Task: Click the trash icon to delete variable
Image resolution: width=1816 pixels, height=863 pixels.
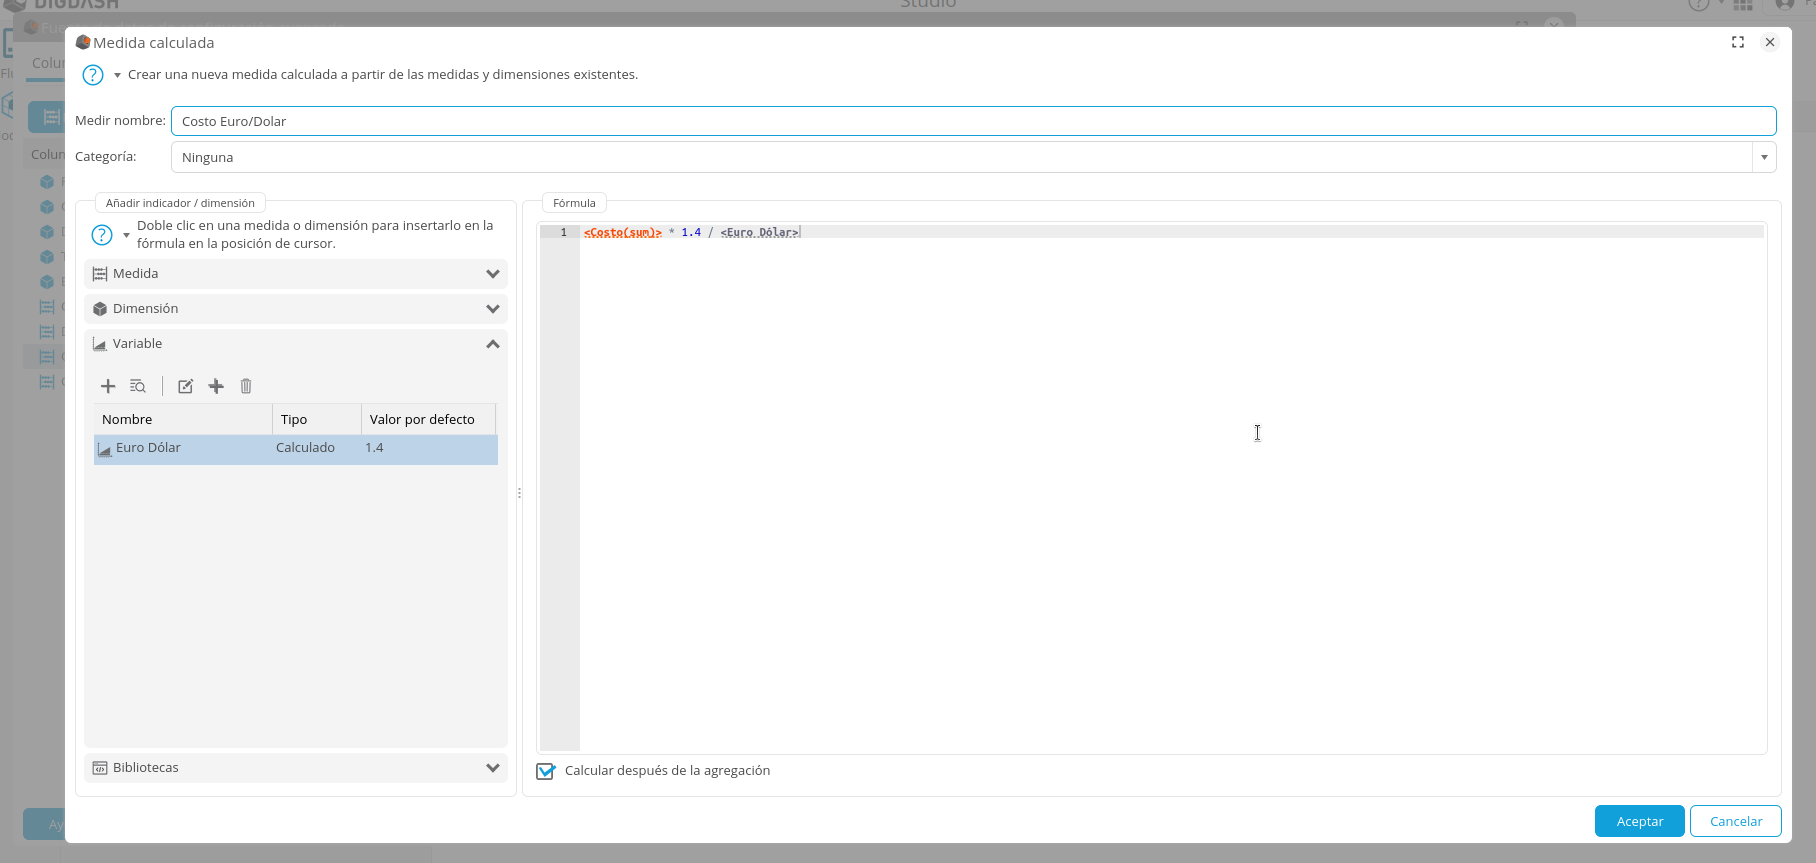Action: [x=246, y=386]
